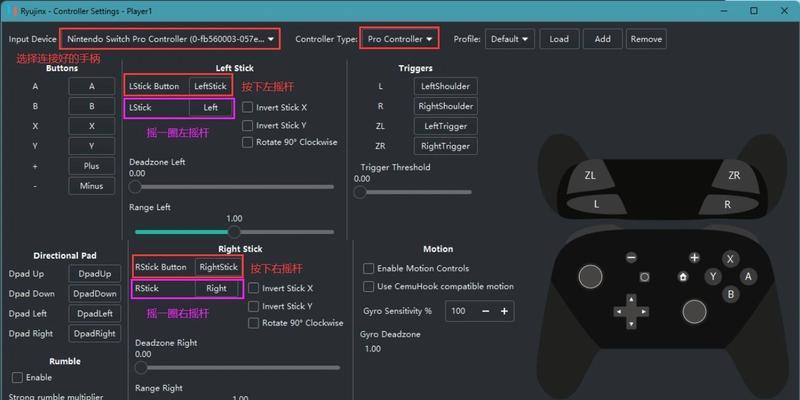Decrease Gyro Sensitivity with minus stepper
This screenshot has height=400, width=800.
click(486, 311)
